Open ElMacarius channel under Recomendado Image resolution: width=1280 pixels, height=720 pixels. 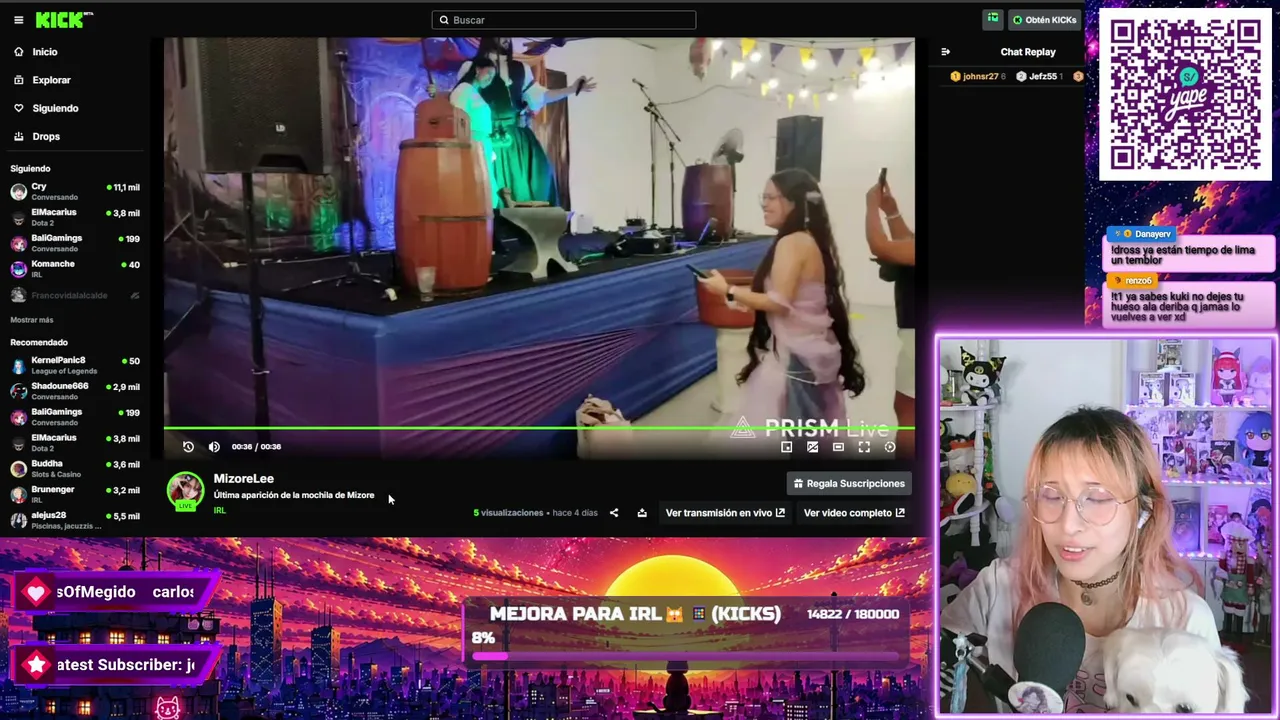[x=74, y=443]
